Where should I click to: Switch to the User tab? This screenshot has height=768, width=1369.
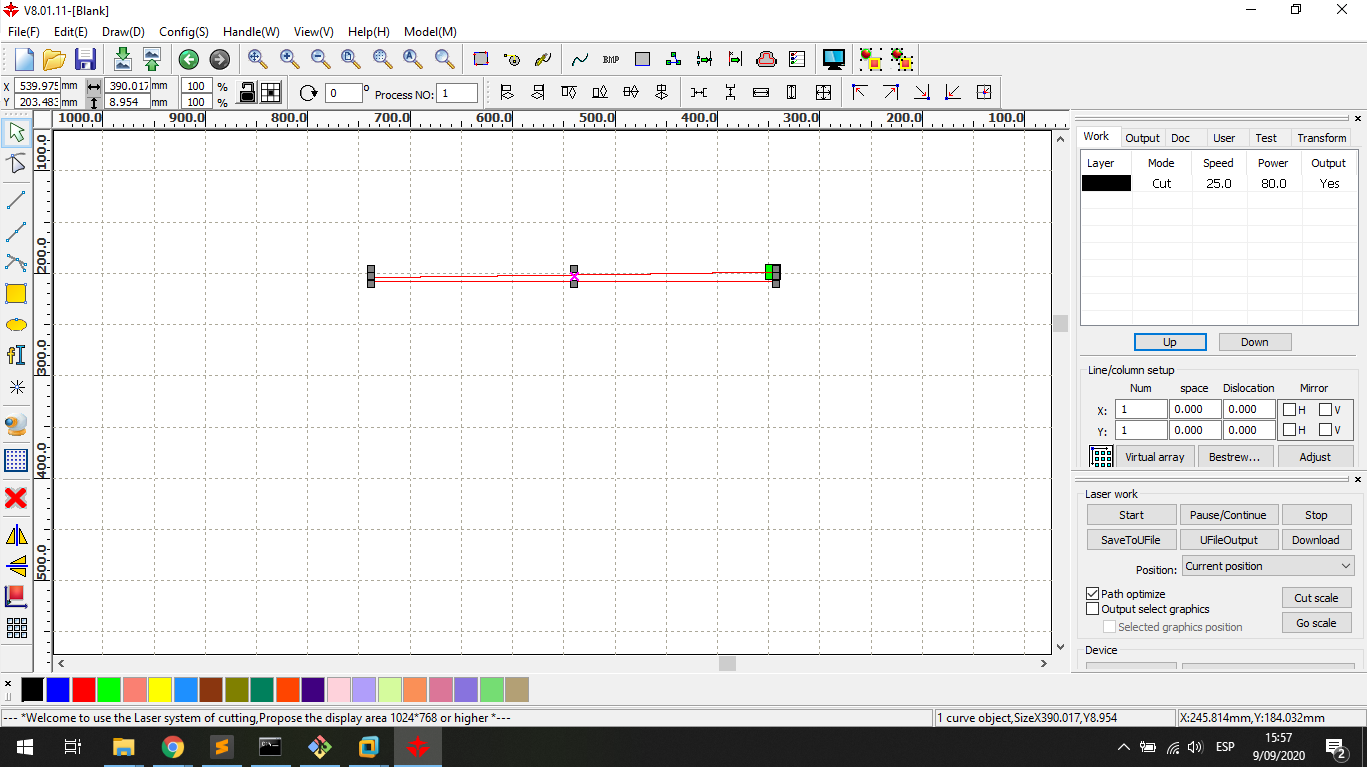[x=1224, y=138]
